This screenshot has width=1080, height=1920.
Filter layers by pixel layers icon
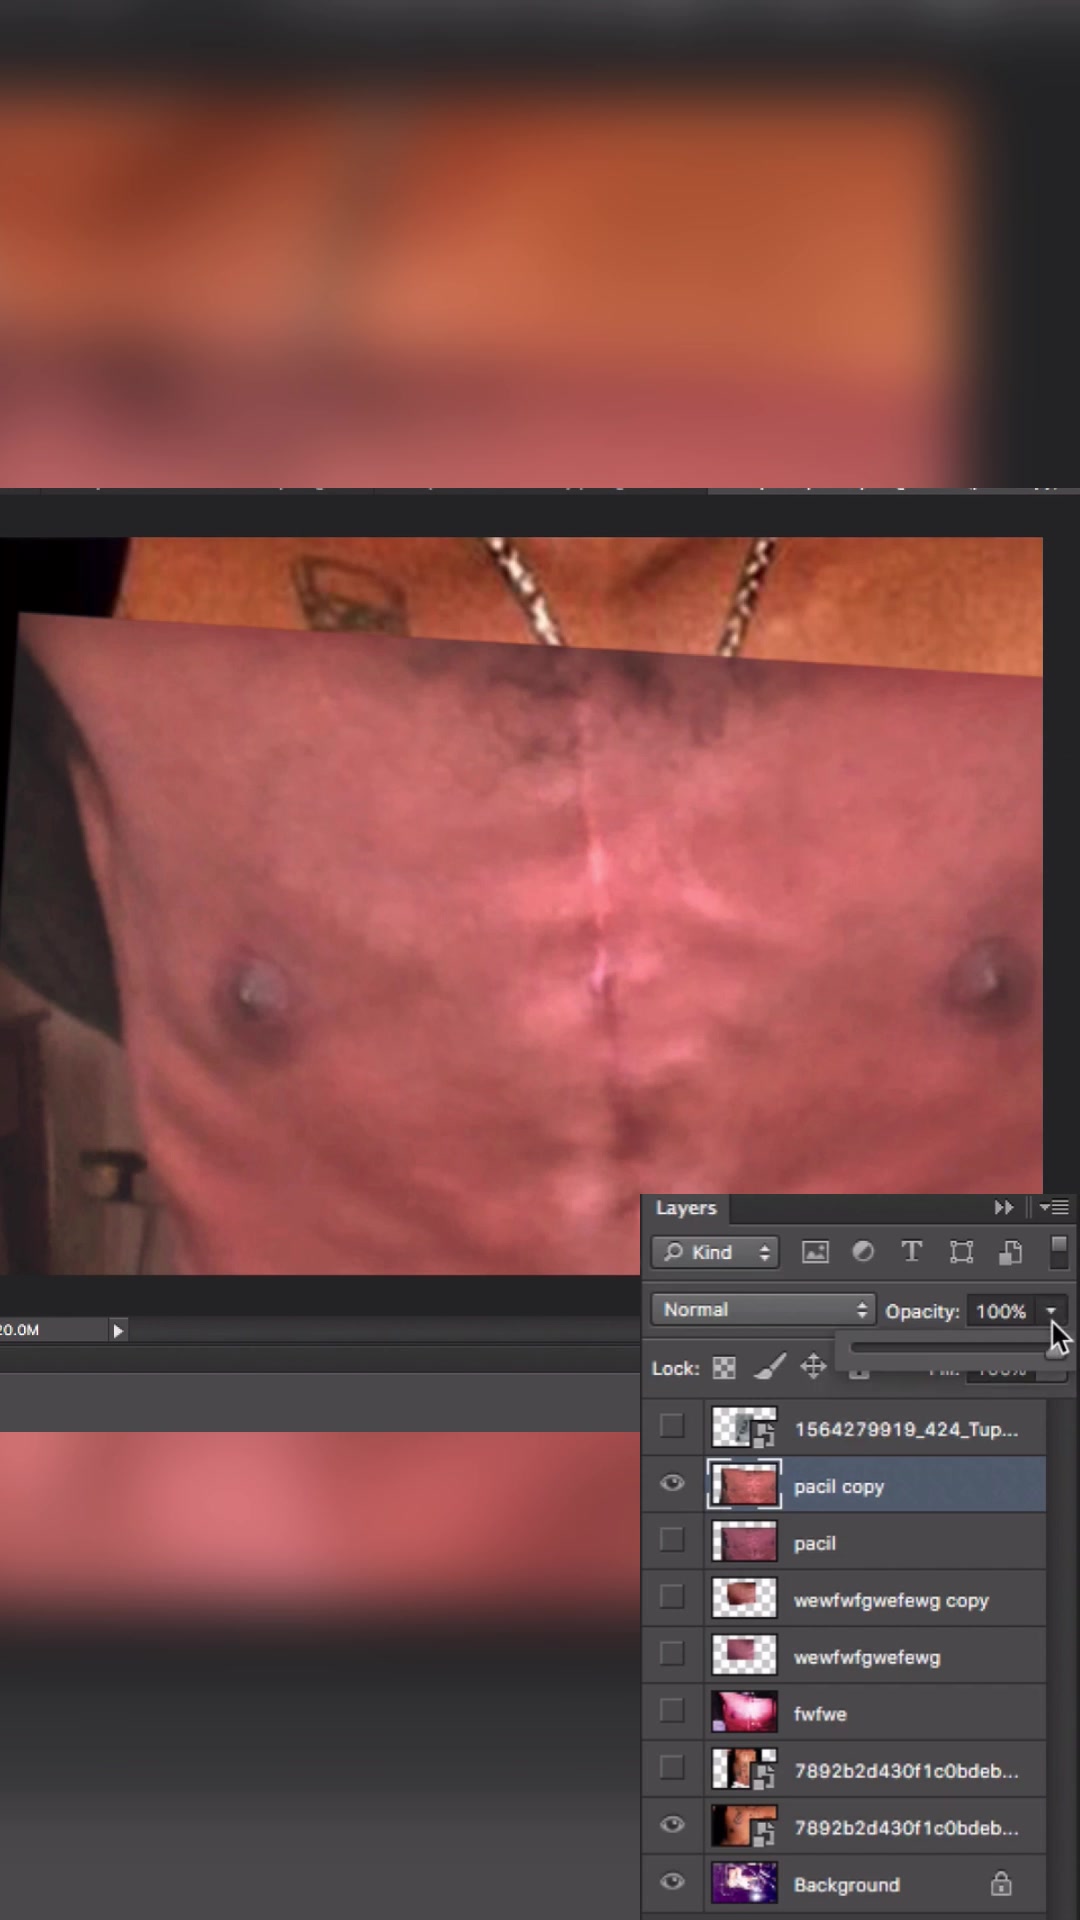tap(815, 1252)
